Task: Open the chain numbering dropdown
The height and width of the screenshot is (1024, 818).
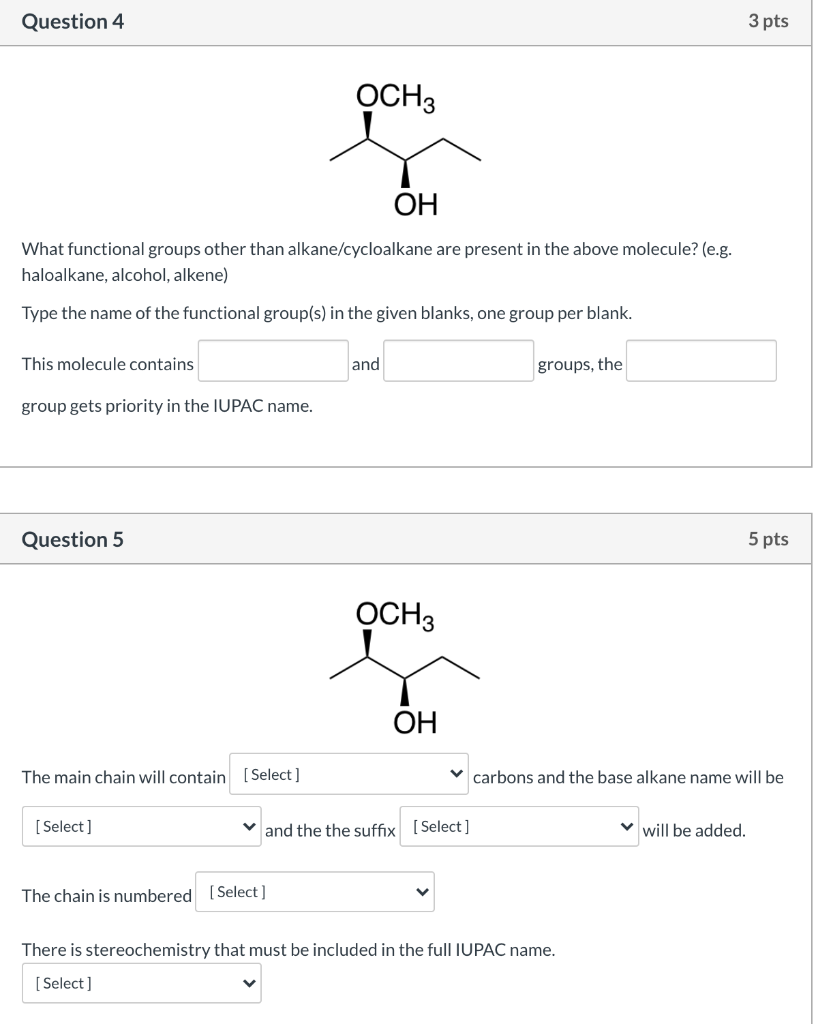Action: (x=313, y=891)
